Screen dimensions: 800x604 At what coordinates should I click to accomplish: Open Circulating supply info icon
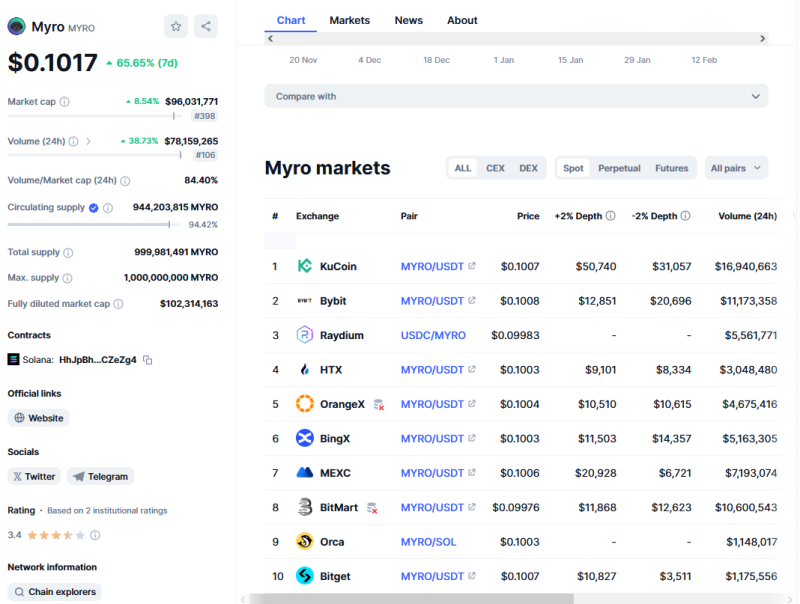(108, 208)
